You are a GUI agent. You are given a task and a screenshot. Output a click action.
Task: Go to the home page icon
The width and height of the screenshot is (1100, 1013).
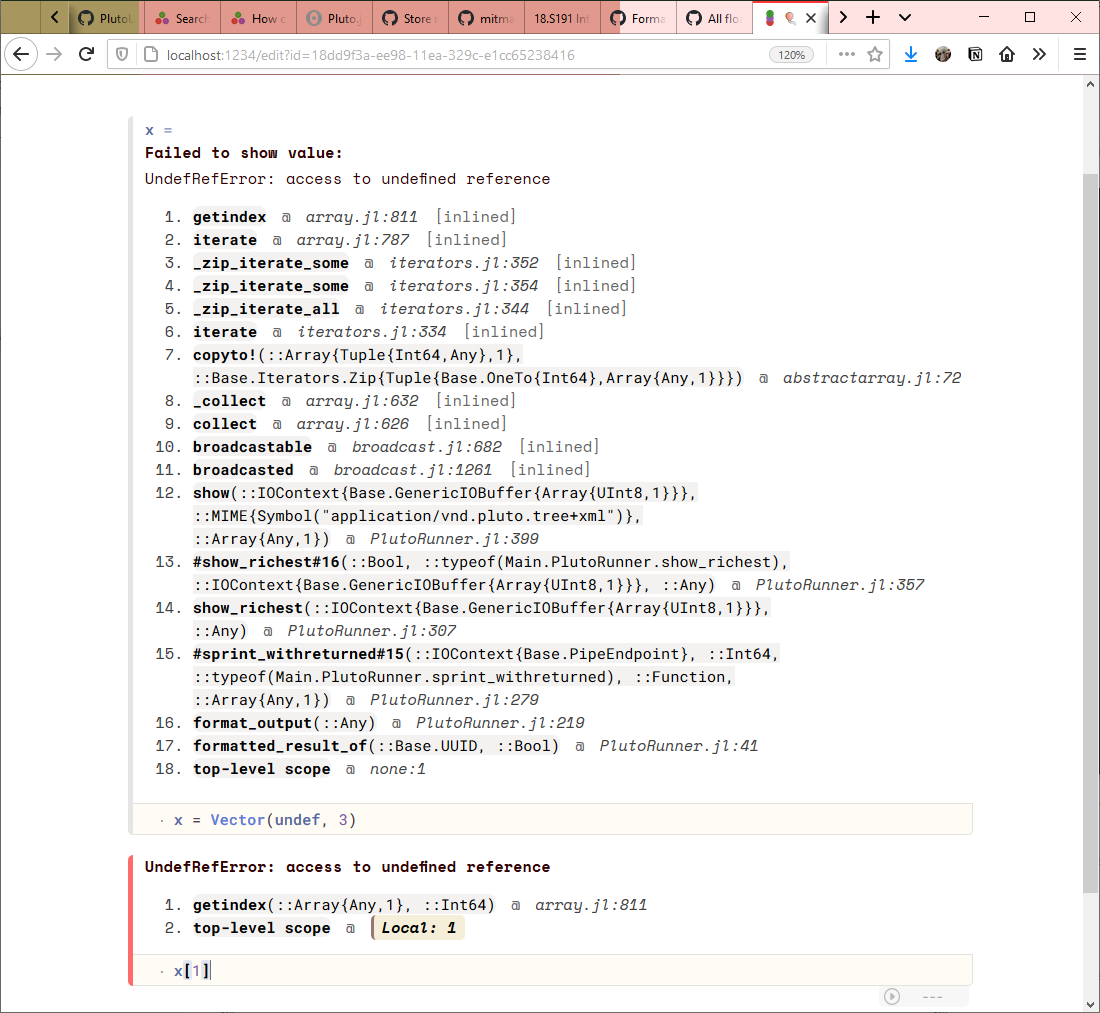pos(1007,55)
